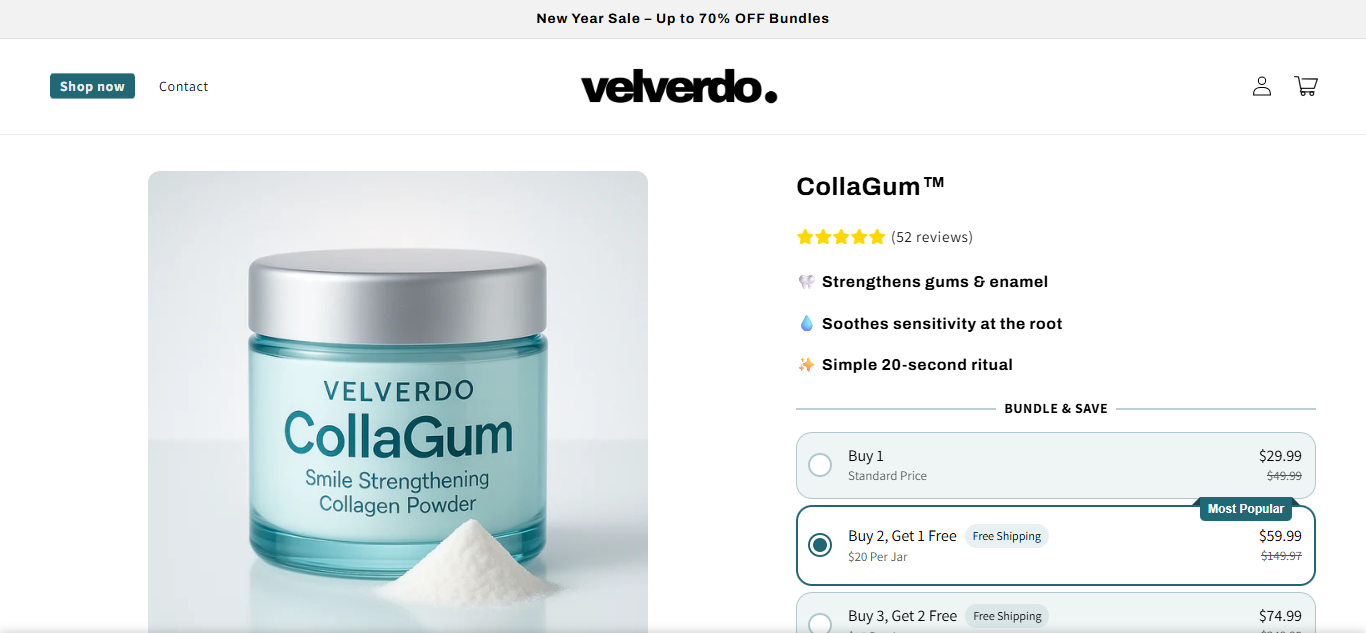The image size is (1366, 633).
Task: Click the New Year Sale announcement banner
Action: click(683, 19)
